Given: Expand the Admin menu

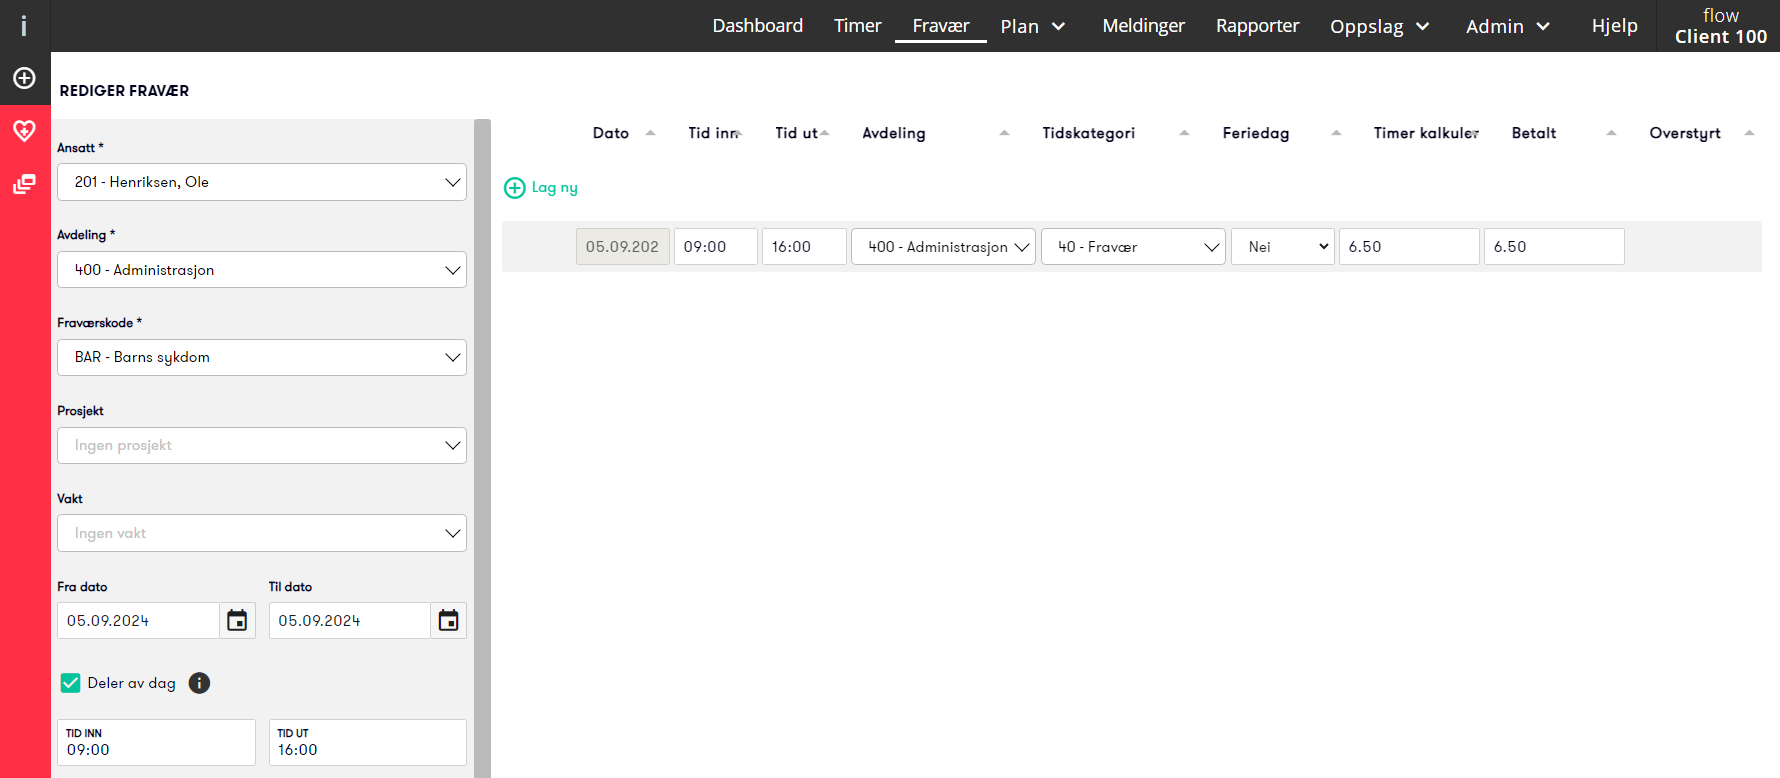Looking at the screenshot, I should [1507, 26].
